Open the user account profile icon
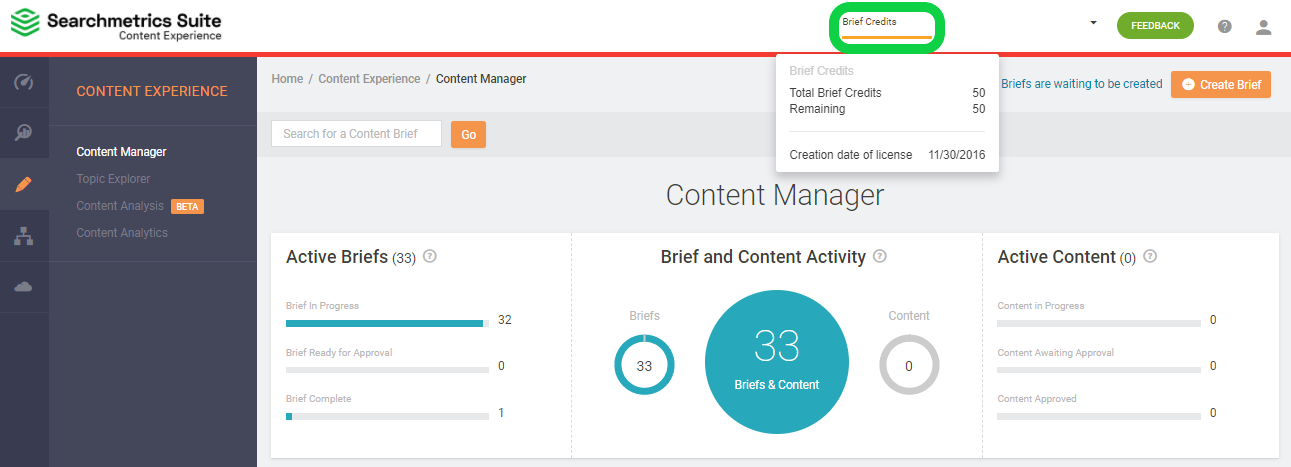The image size is (1291, 467). (1264, 27)
